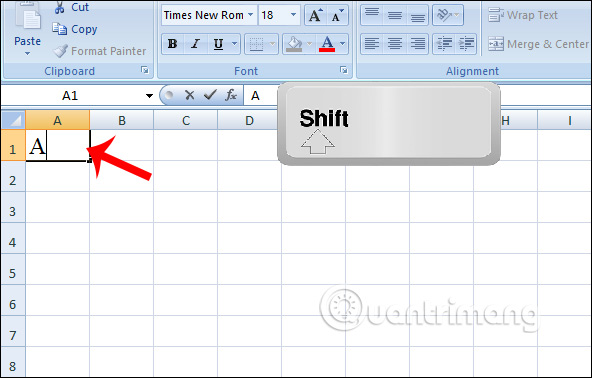Open Insert Function fx
This screenshot has height=378, width=592.
tap(231, 96)
